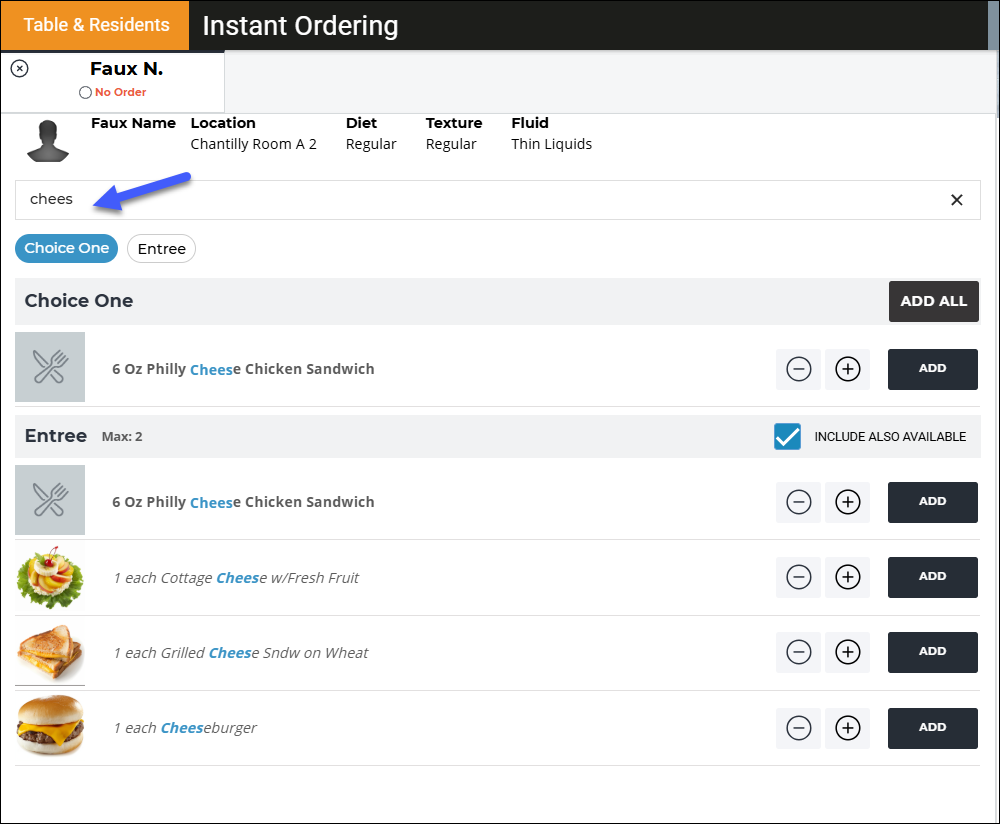Click the resident profile avatar icon
This screenshot has height=824, width=1000.
[x=48, y=141]
